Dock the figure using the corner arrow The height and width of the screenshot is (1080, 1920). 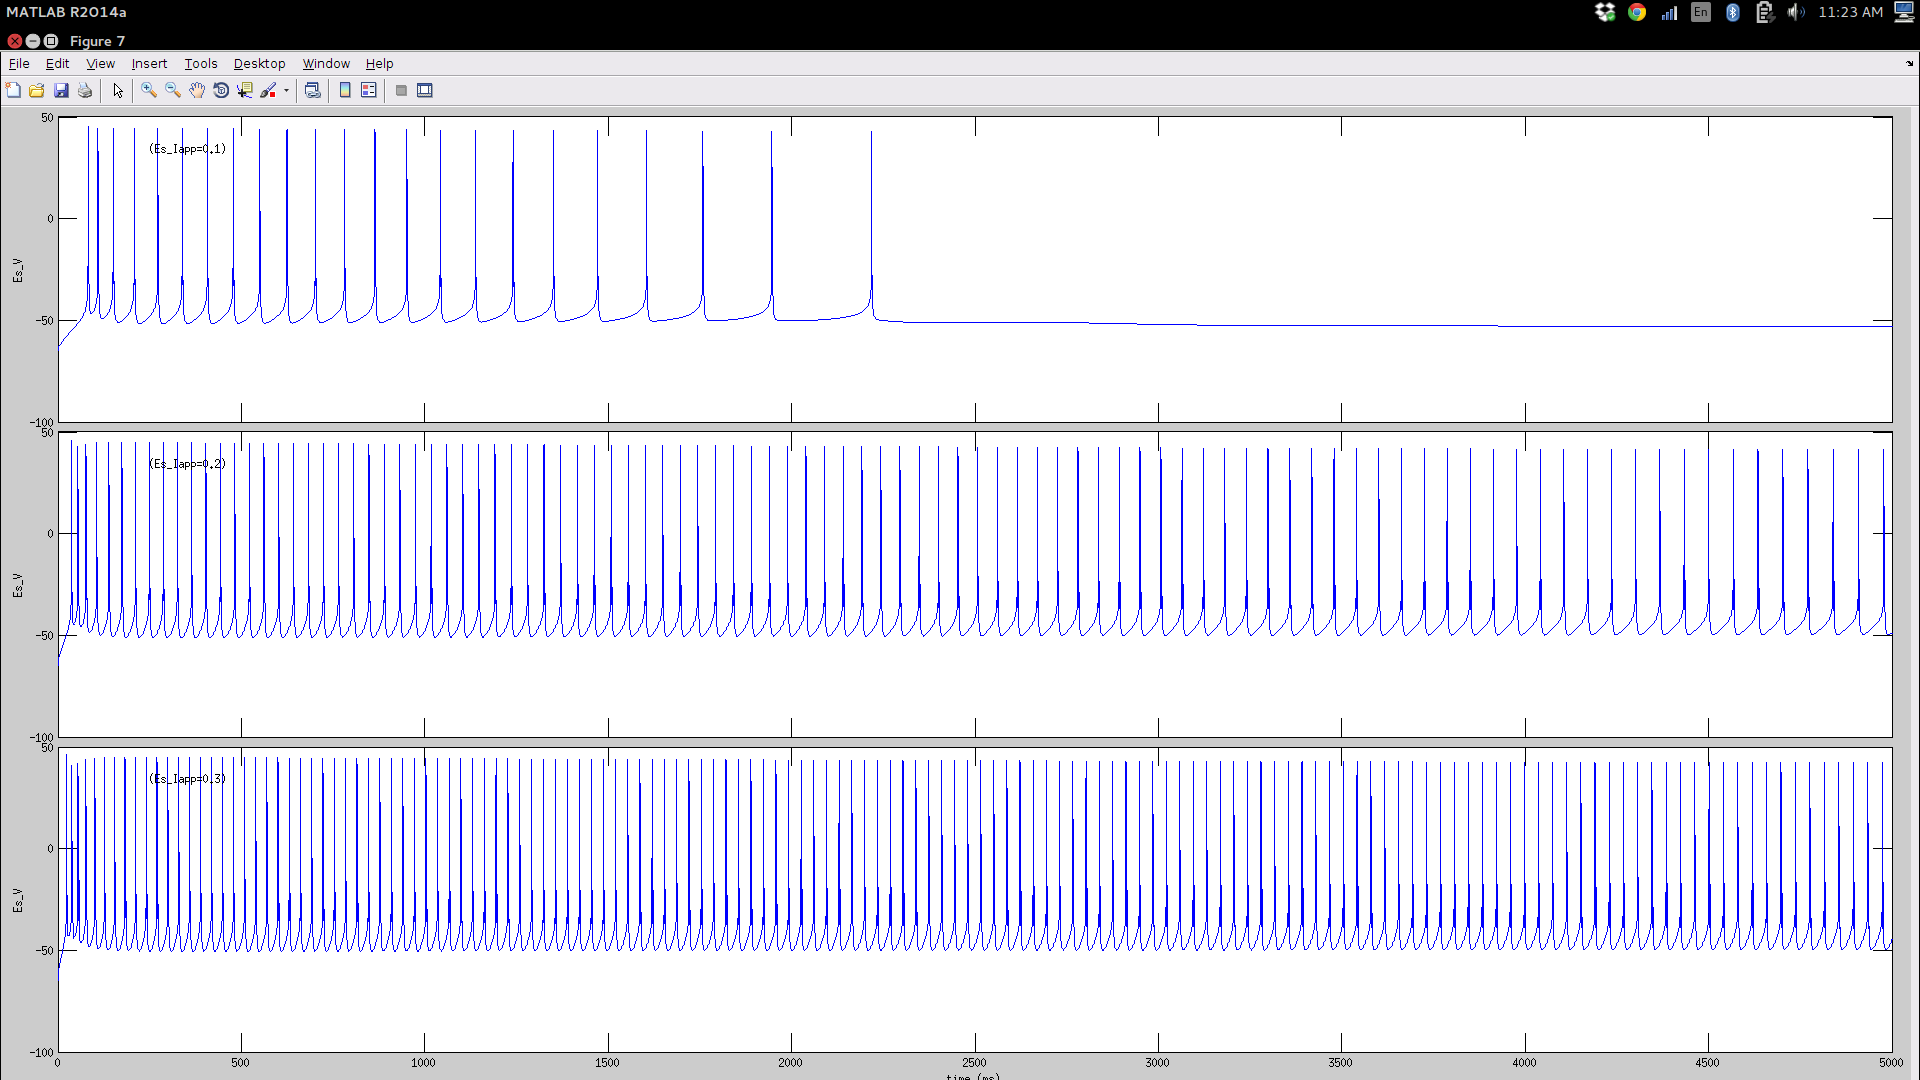point(1909,63)
